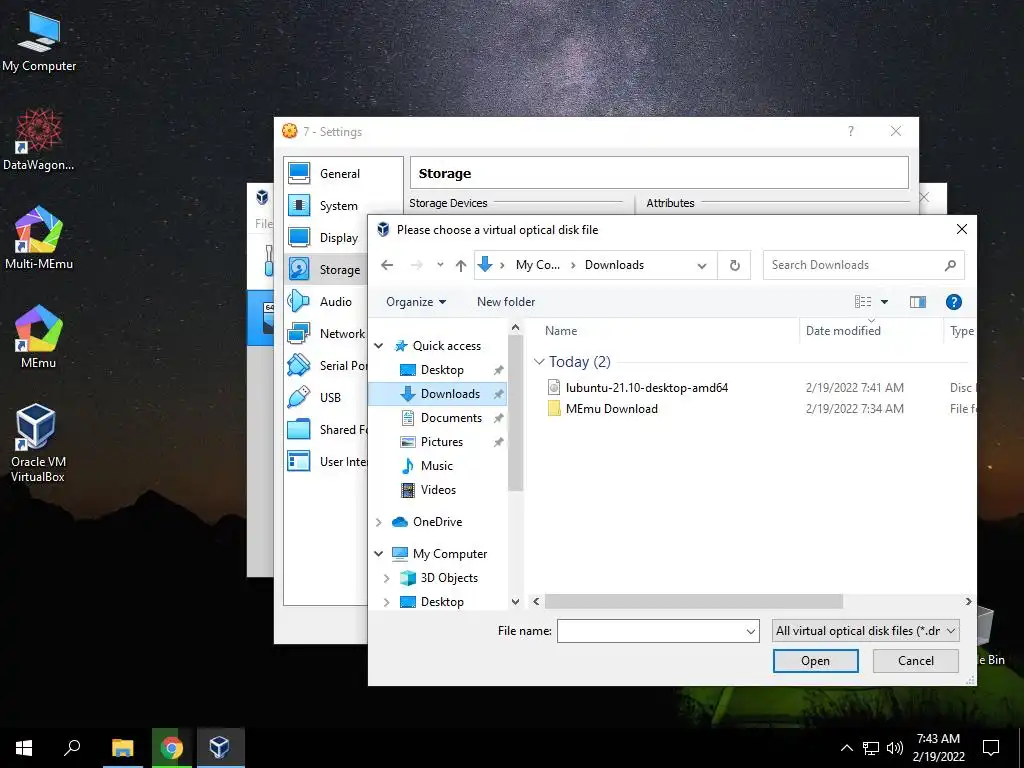Expand 3D Objects tree node

tap(387, 578)
